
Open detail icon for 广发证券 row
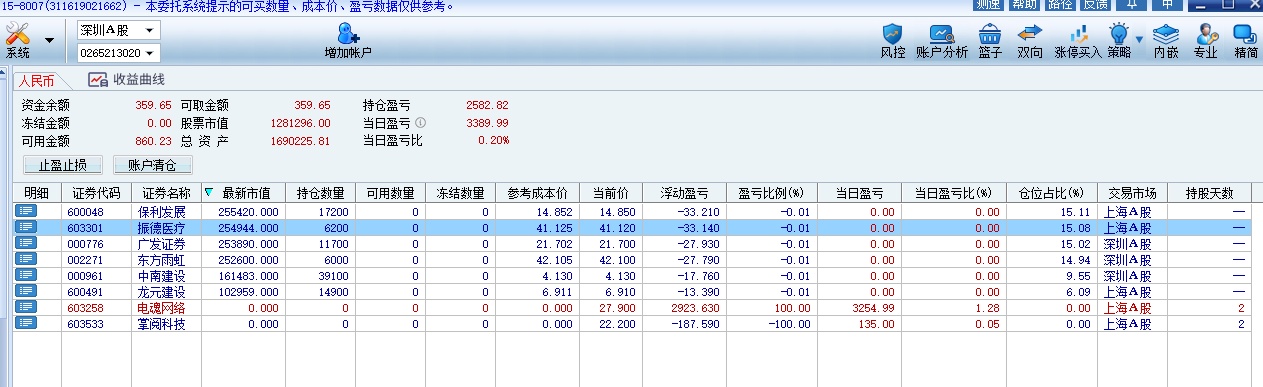point(25,243)
